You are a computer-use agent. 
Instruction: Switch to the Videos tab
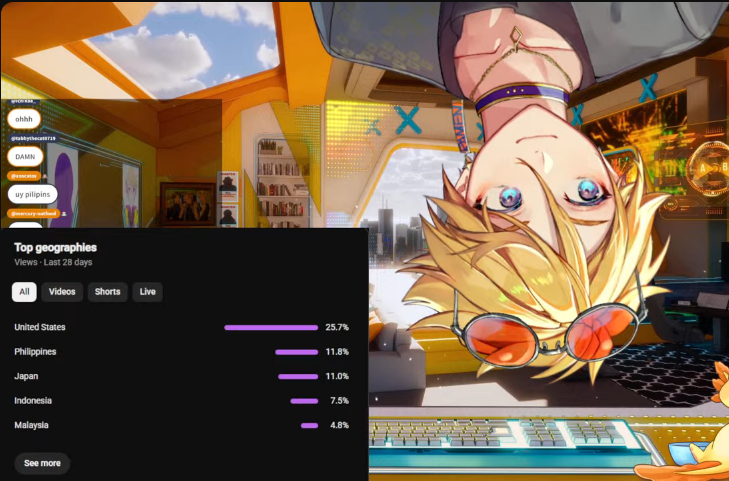[62, 292]
